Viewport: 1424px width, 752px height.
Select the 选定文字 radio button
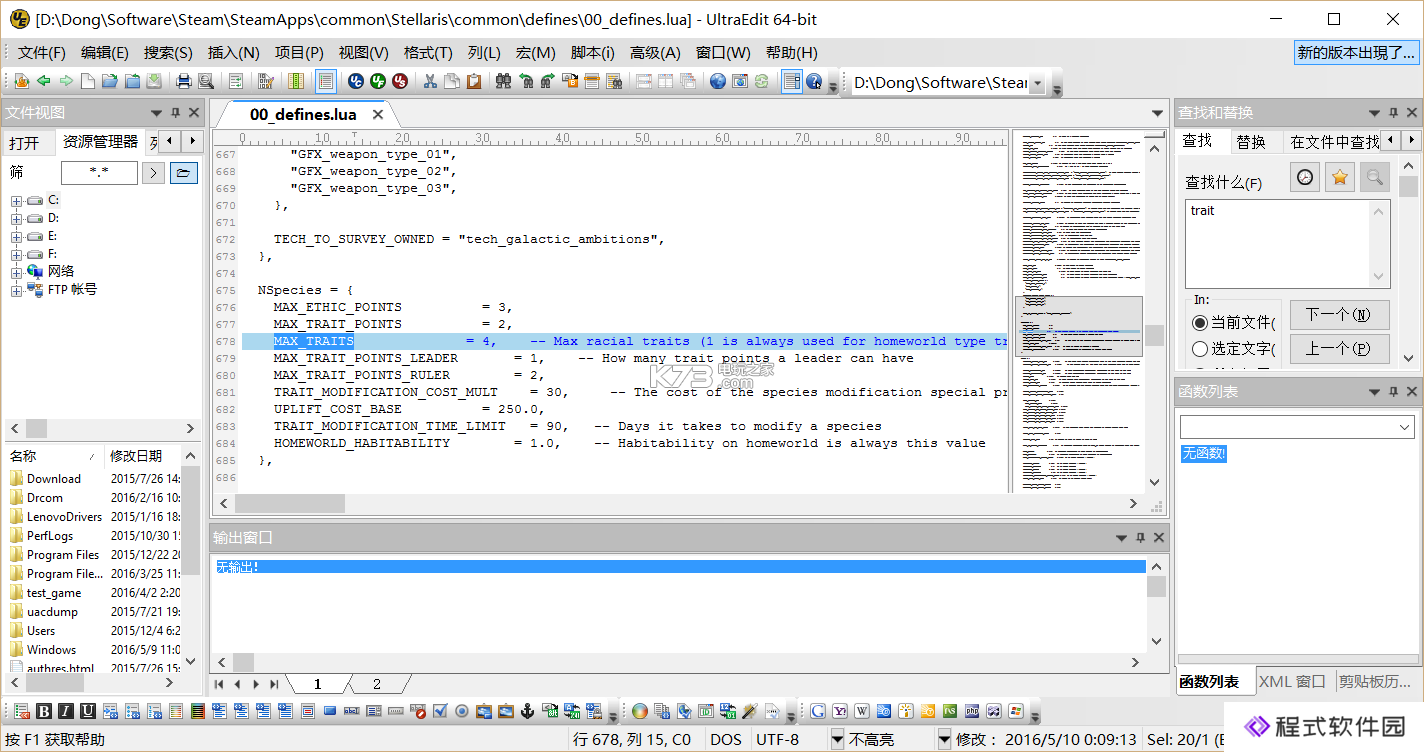pos(1199,349)
